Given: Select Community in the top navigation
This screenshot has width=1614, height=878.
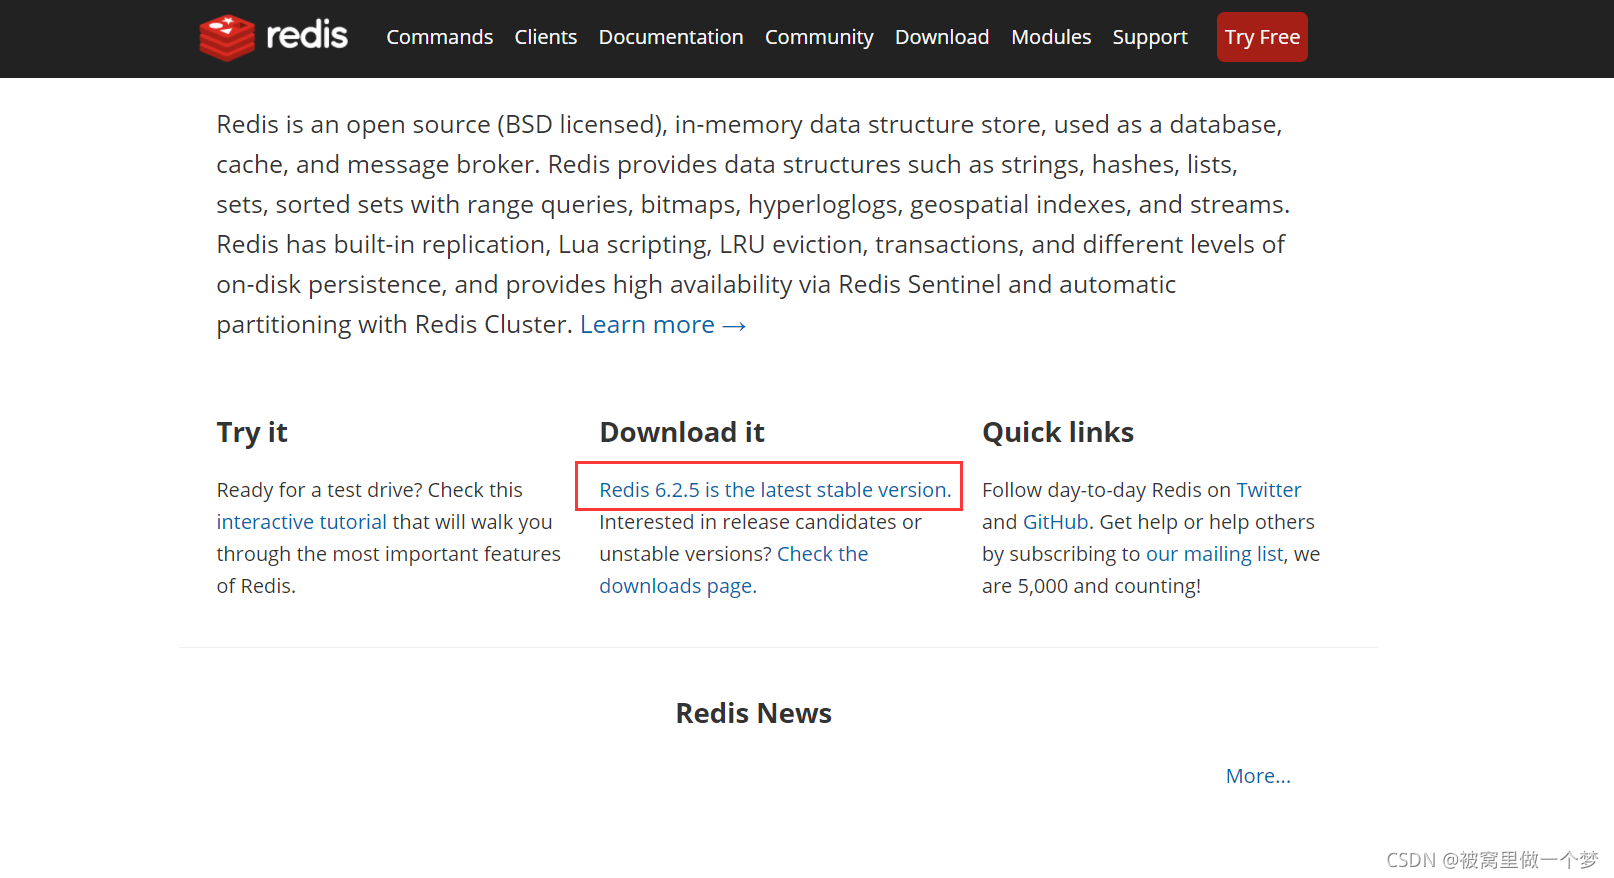Looking at the screenshot, I should pos(819,37).
